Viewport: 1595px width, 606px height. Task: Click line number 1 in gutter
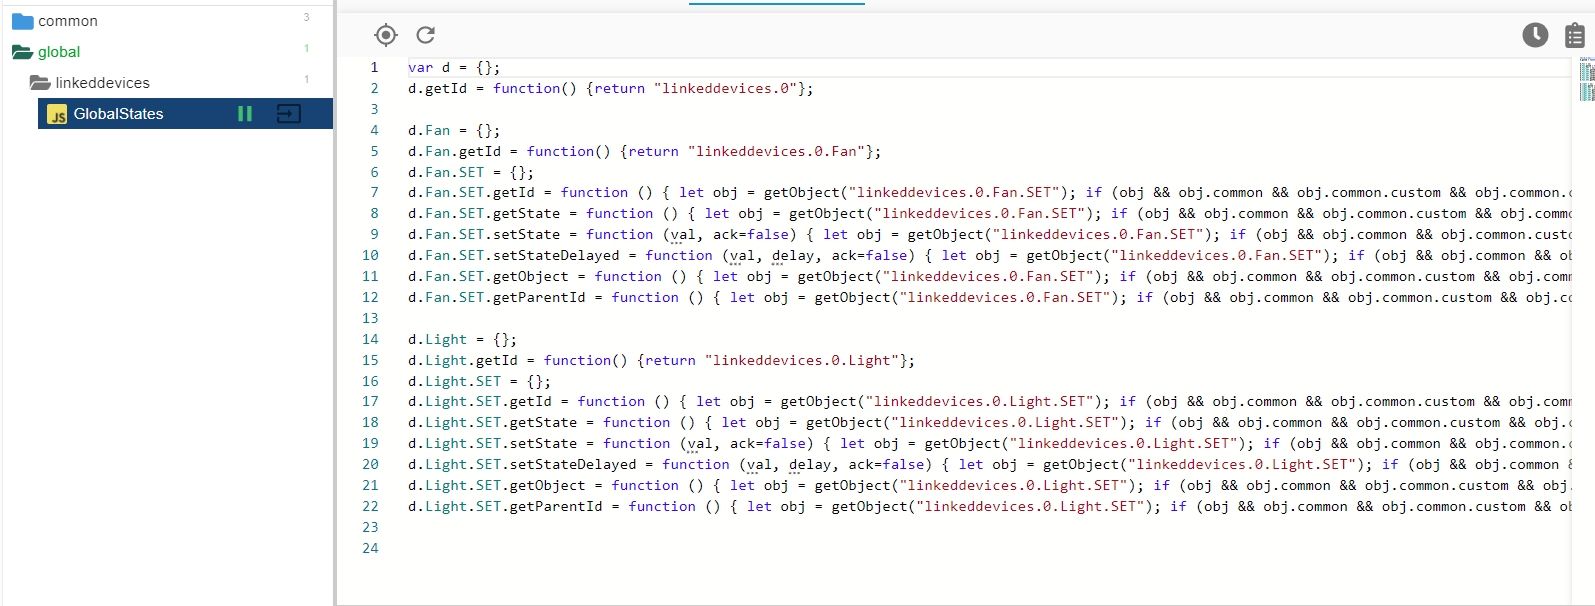(x=374, y=67)
